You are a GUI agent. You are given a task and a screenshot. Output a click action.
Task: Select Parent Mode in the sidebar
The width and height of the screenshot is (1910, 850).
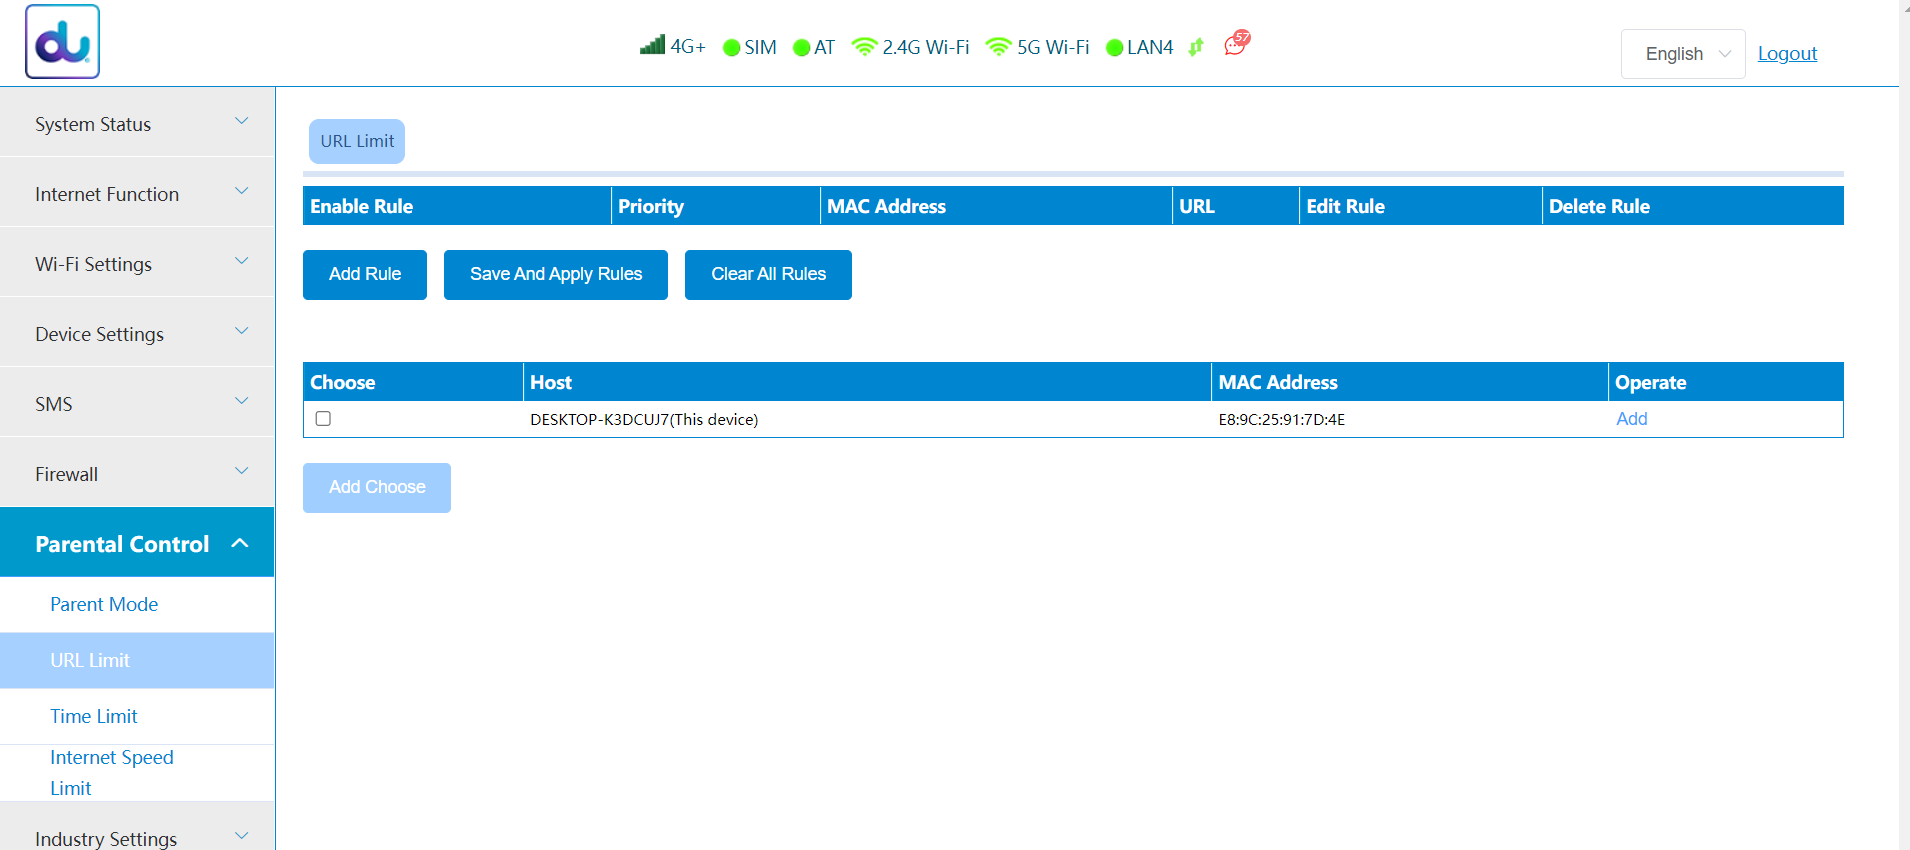pos(104,604)
